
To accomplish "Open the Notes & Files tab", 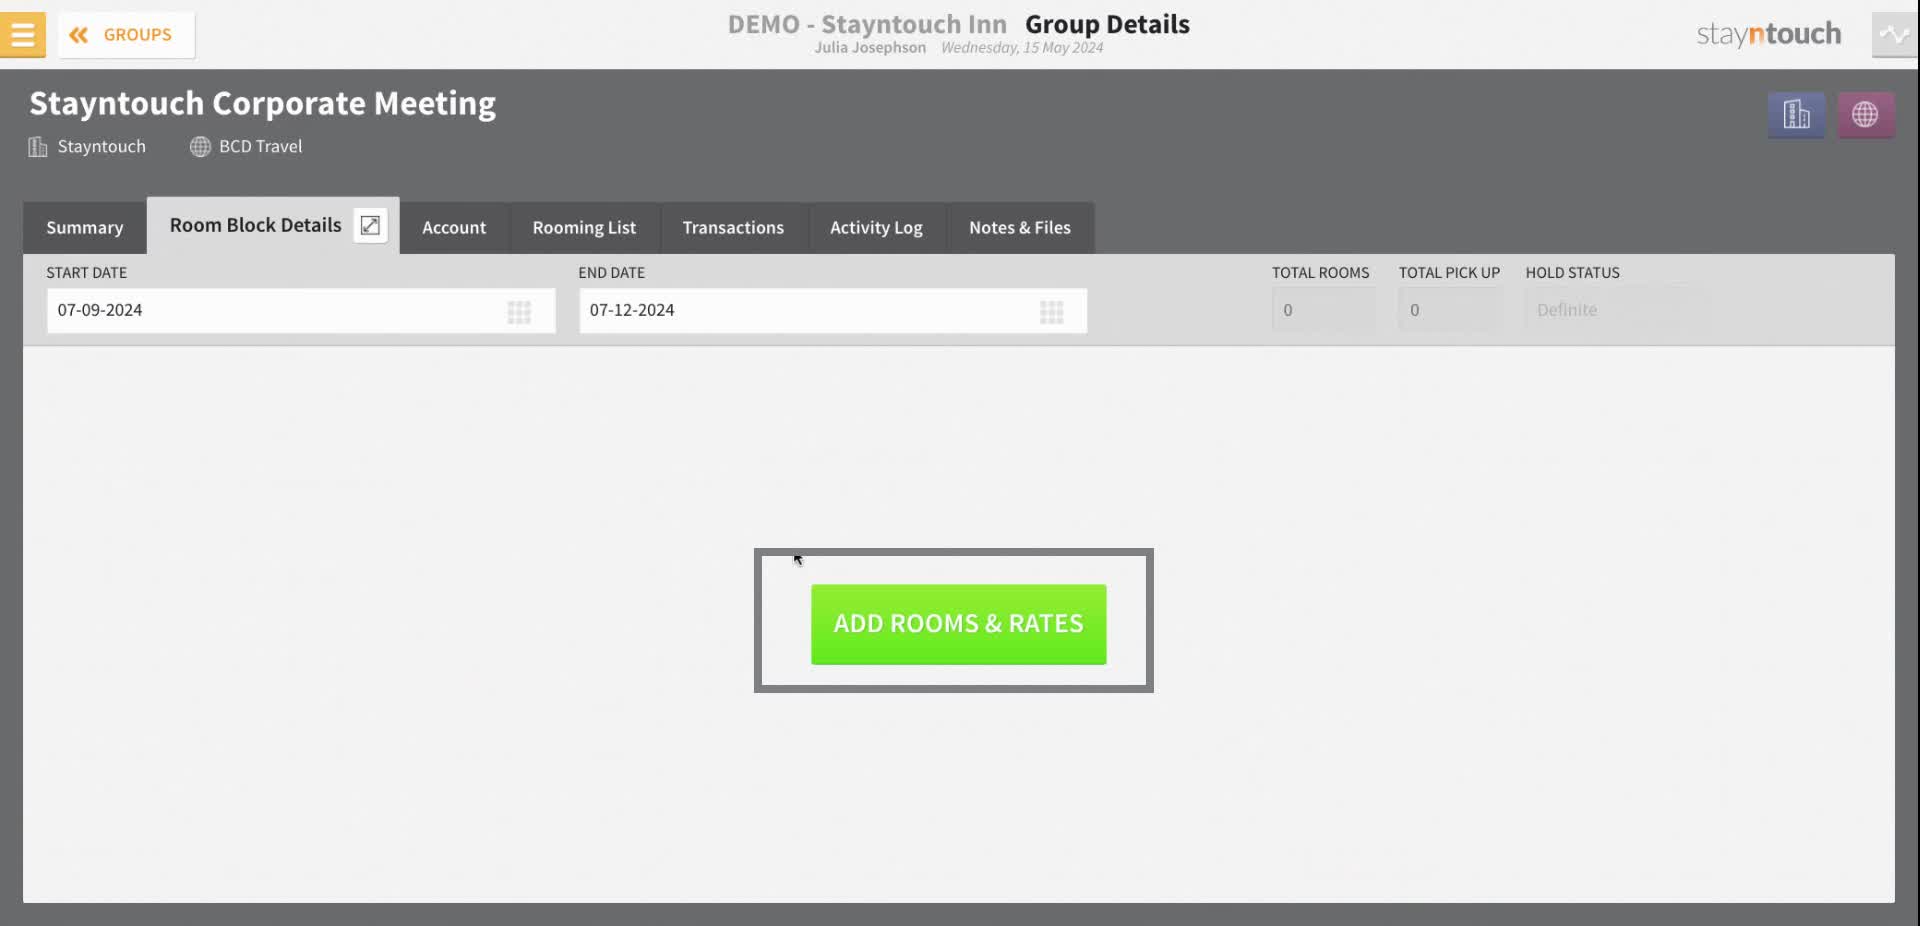I will pyautogui.click(x=1020, y=227).
